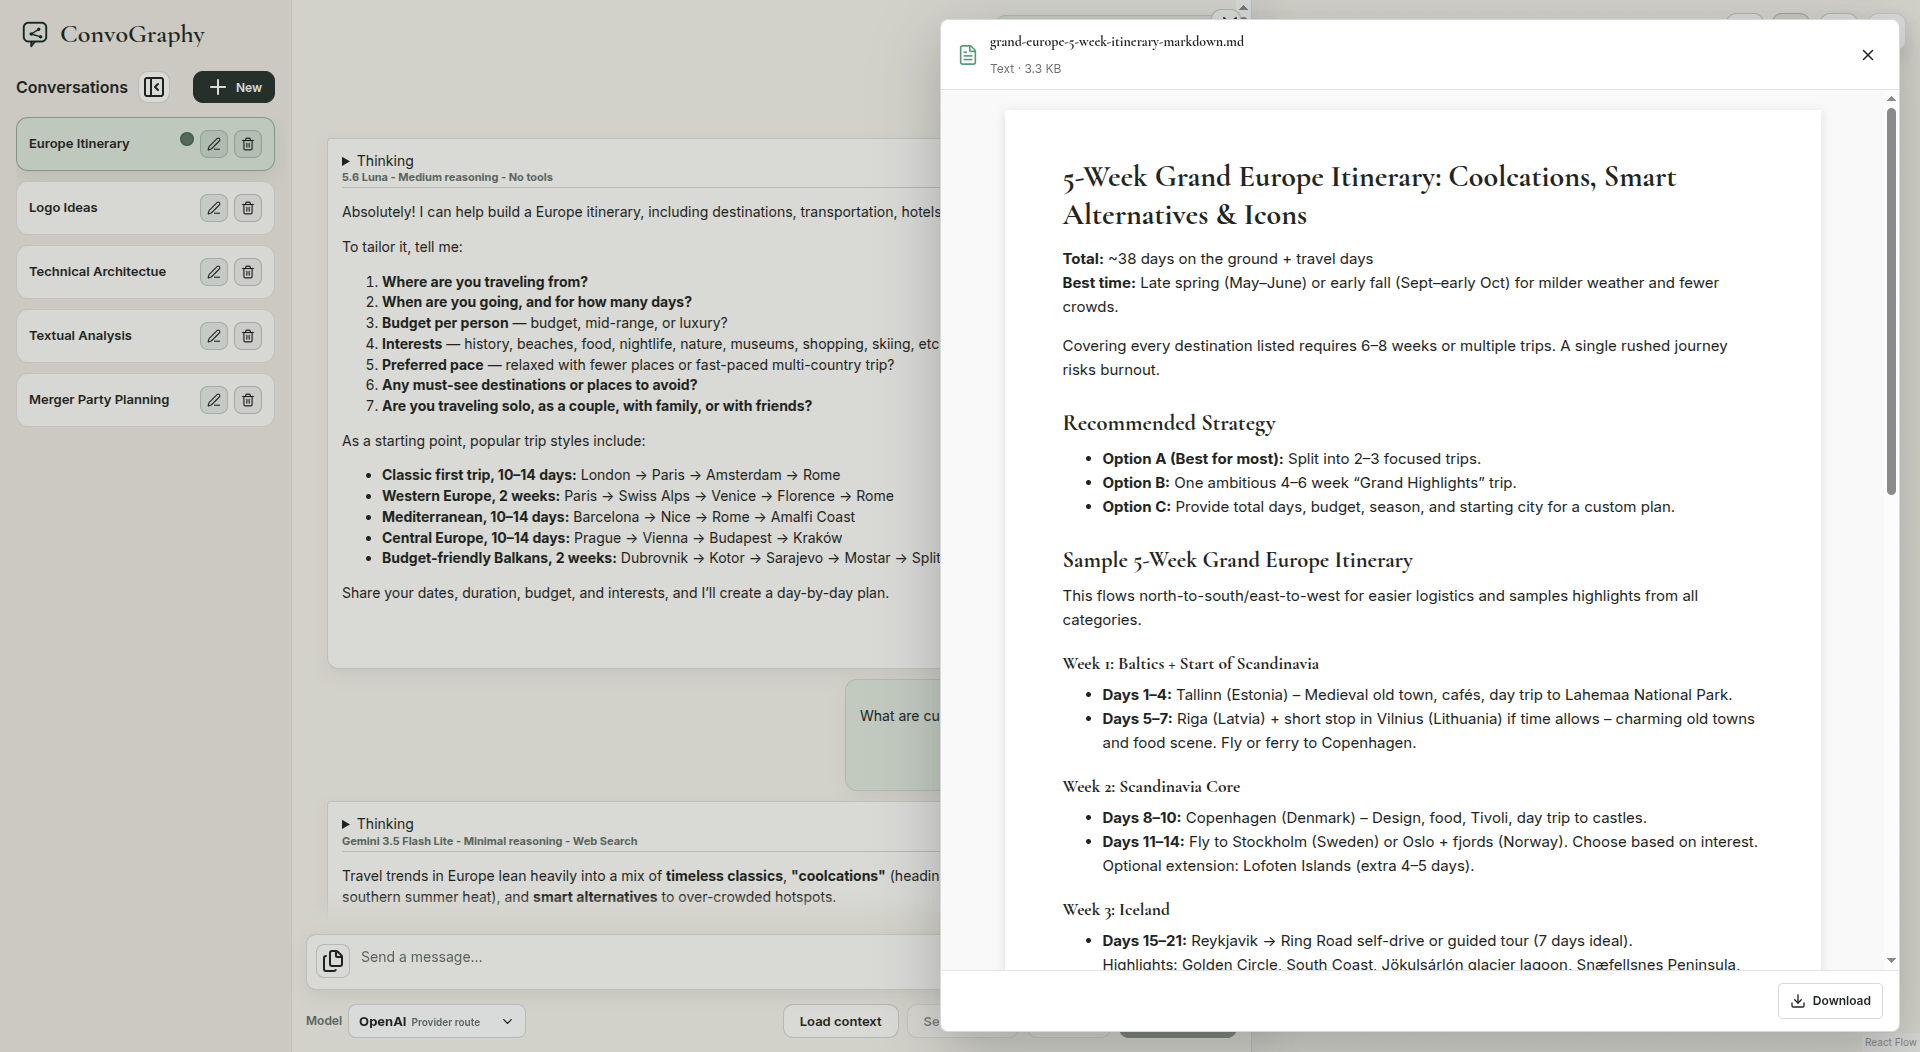Image resolution: width=1920 pixels, height=1052 pixels.
Task: Click the preview panel vertical scrollbar thumb
Action: (1891, 301)
